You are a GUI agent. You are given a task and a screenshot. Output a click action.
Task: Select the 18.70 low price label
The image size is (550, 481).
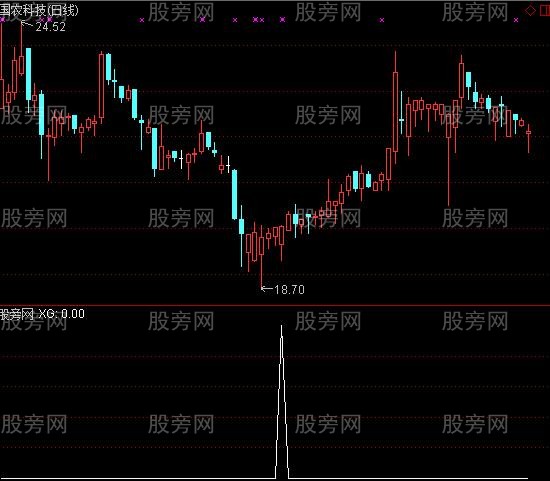[x=289, y=289]
